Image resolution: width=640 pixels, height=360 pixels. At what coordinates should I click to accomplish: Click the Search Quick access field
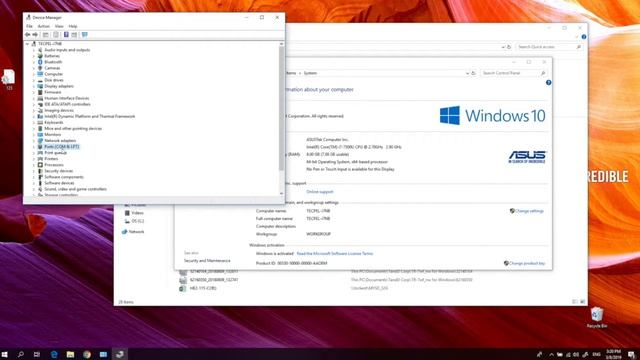click(x=549, y=47)
